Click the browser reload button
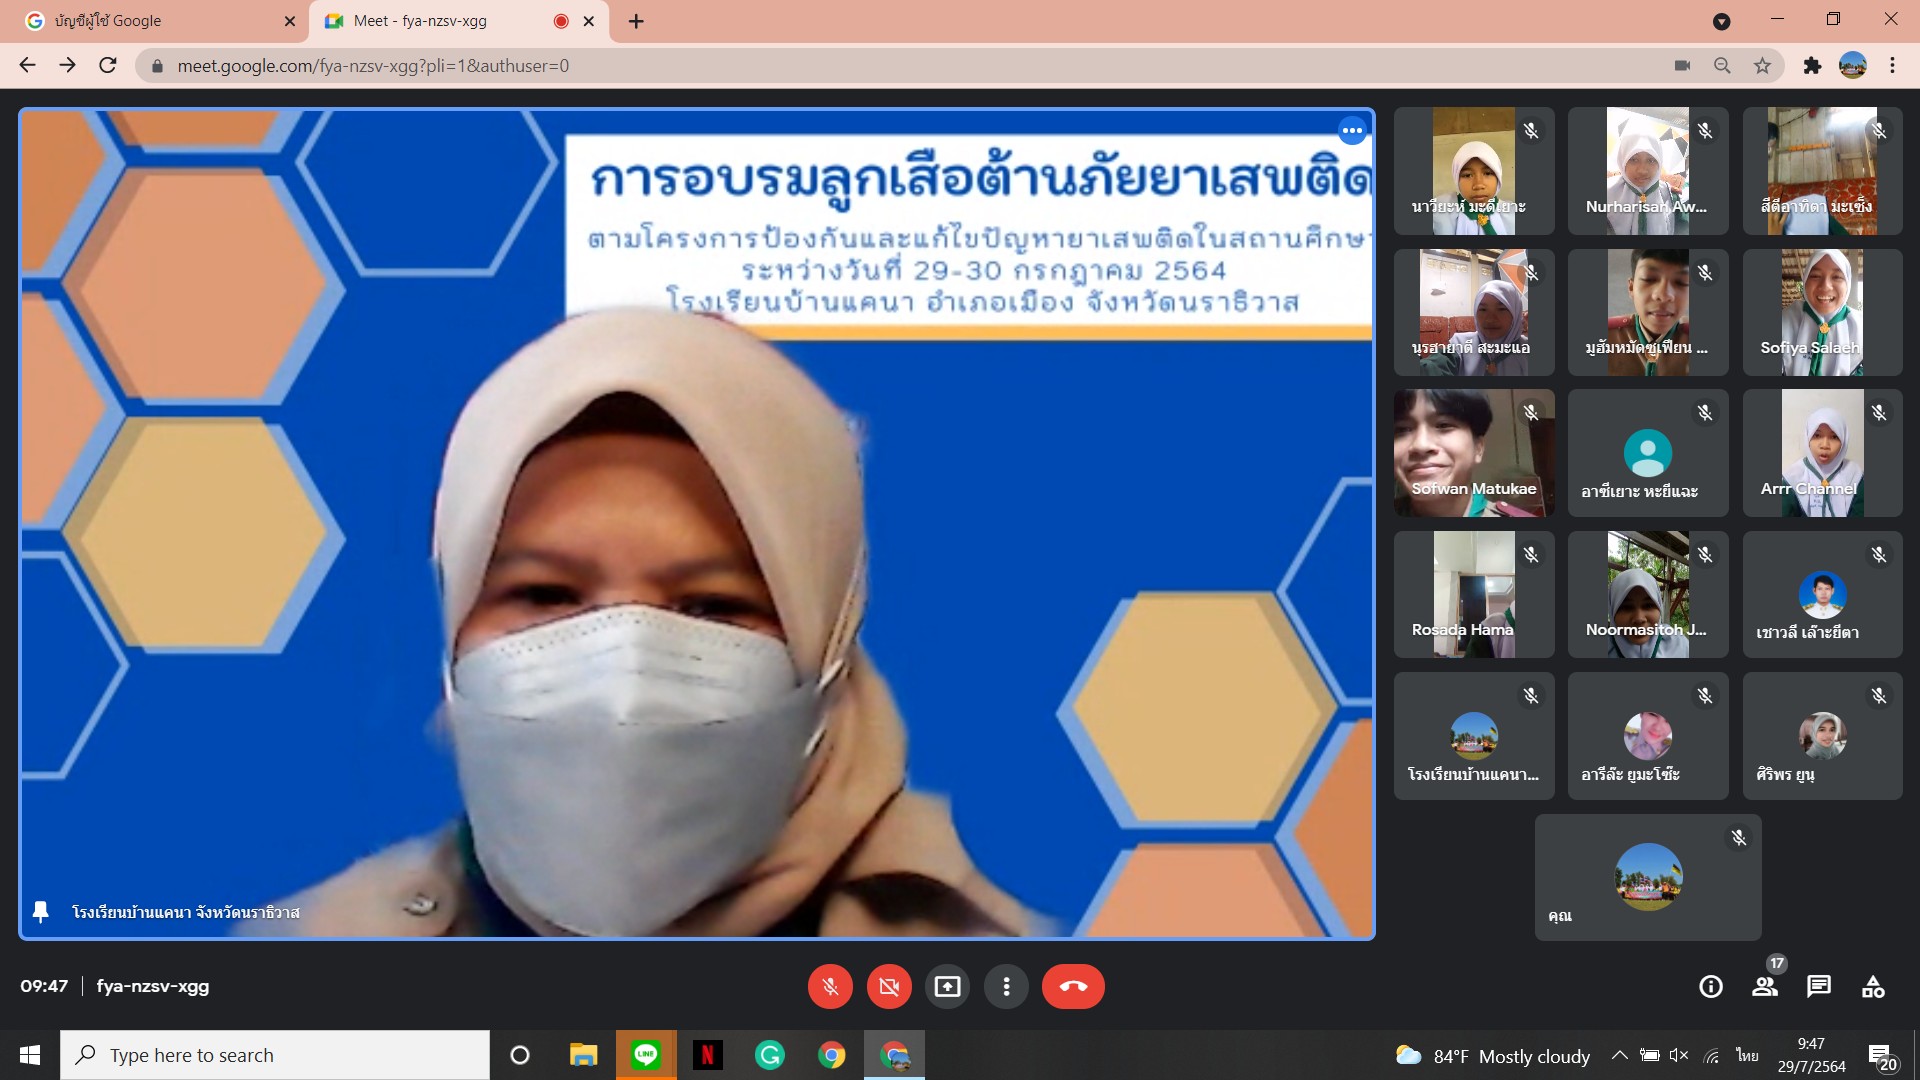The width and height of the screenshot is (1920, 1080). pyautogui.click(x=108, y=66)
